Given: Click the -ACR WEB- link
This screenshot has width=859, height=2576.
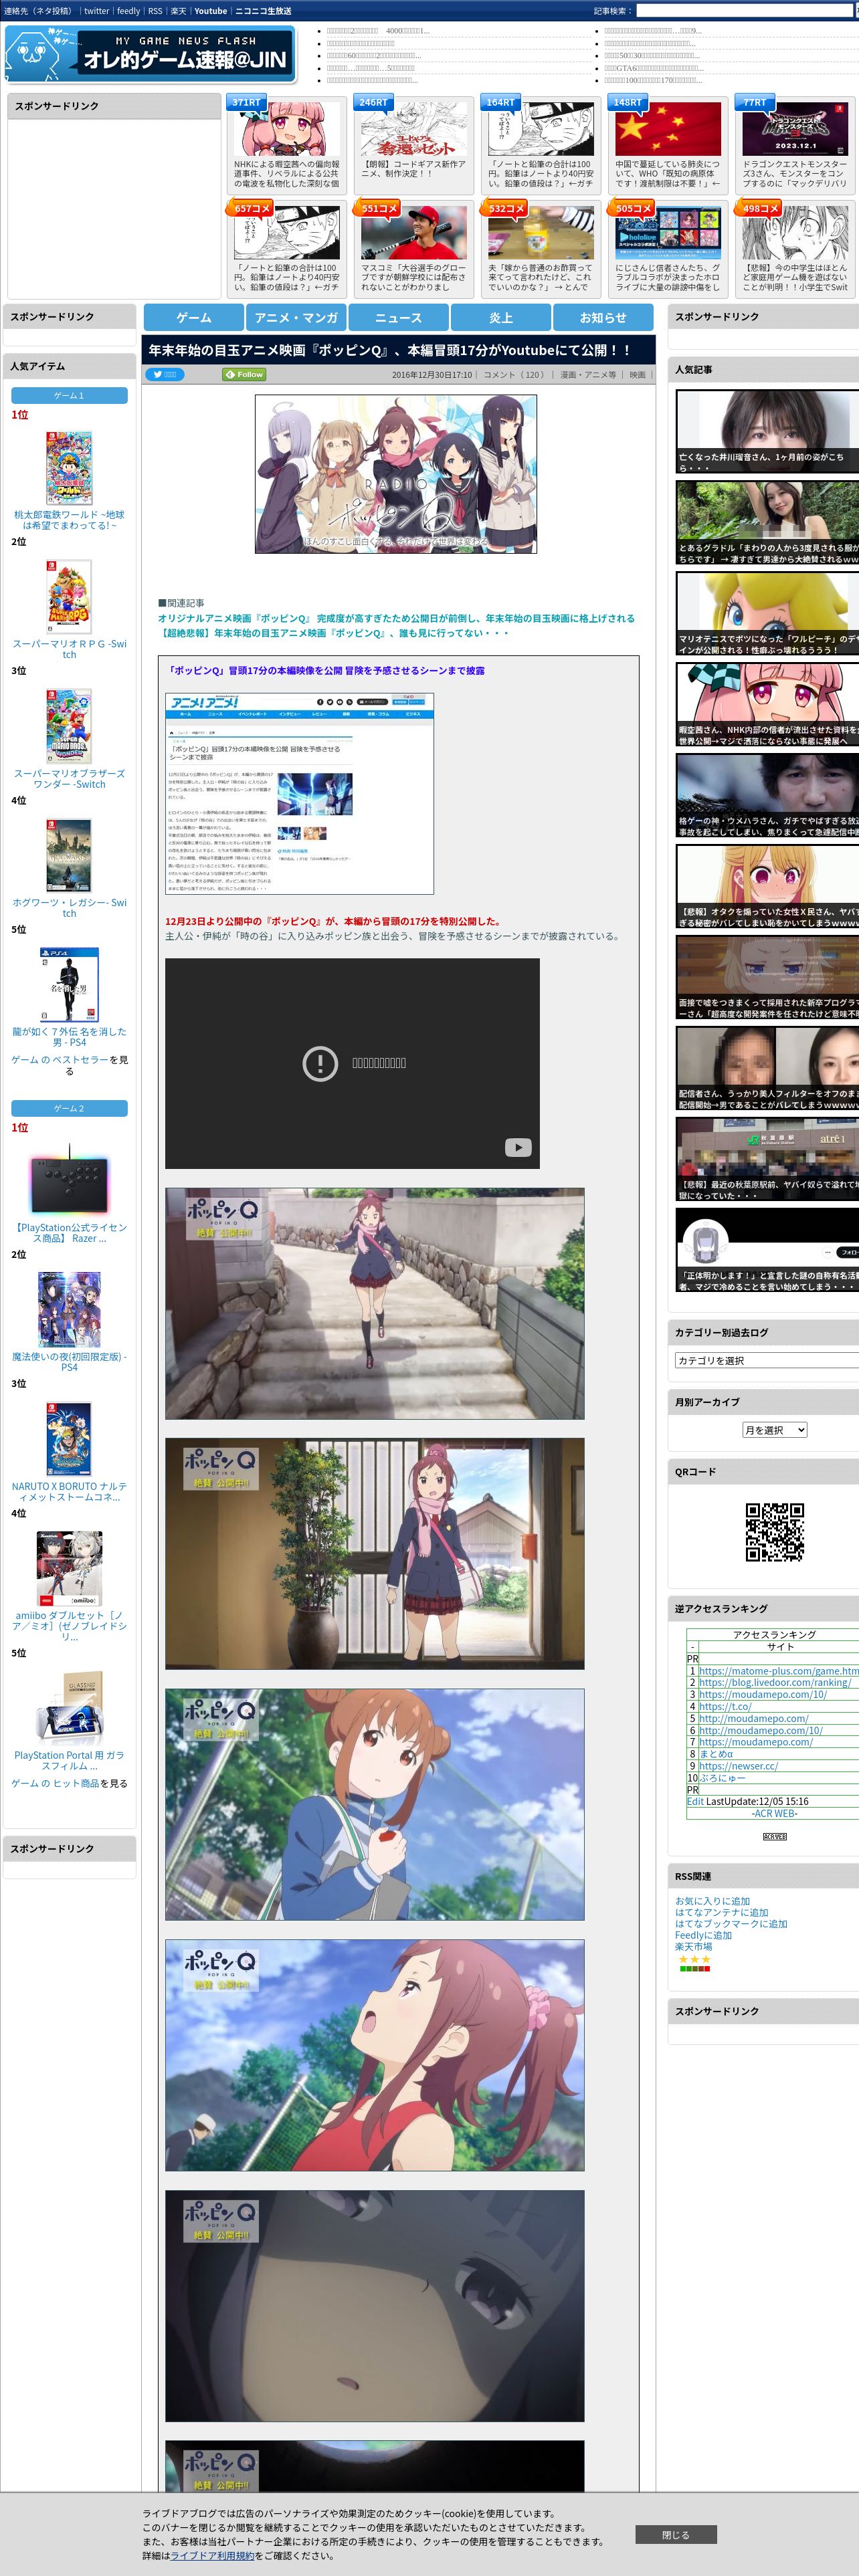Looking at the screenshot, I should pos(774,1813).
